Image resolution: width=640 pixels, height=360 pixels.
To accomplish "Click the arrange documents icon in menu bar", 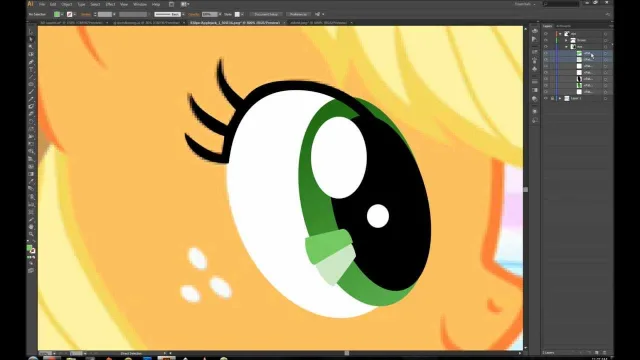I will click(x=184, y=4).
